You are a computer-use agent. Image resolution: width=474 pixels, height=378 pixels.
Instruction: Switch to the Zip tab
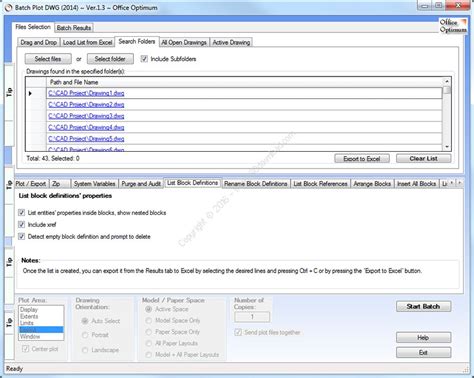(60, 184)
